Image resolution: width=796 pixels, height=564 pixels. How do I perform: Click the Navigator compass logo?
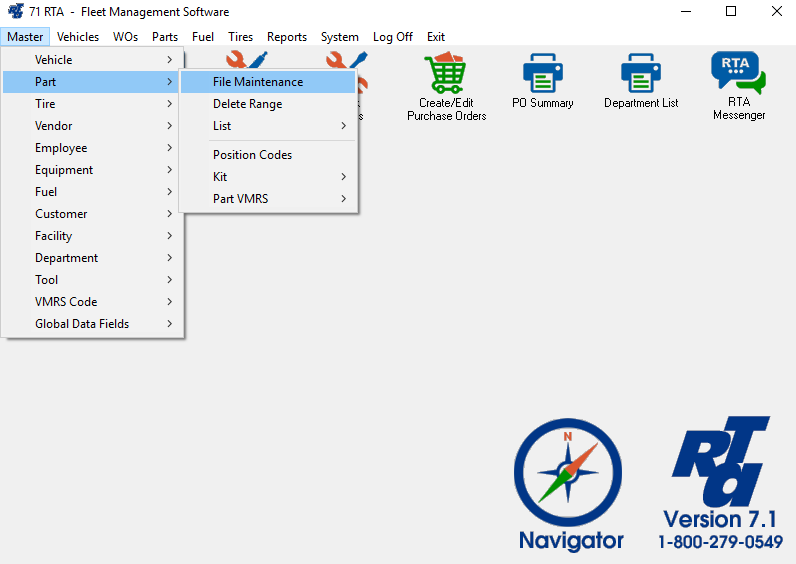pyautogui.click(x=569, y=473)
